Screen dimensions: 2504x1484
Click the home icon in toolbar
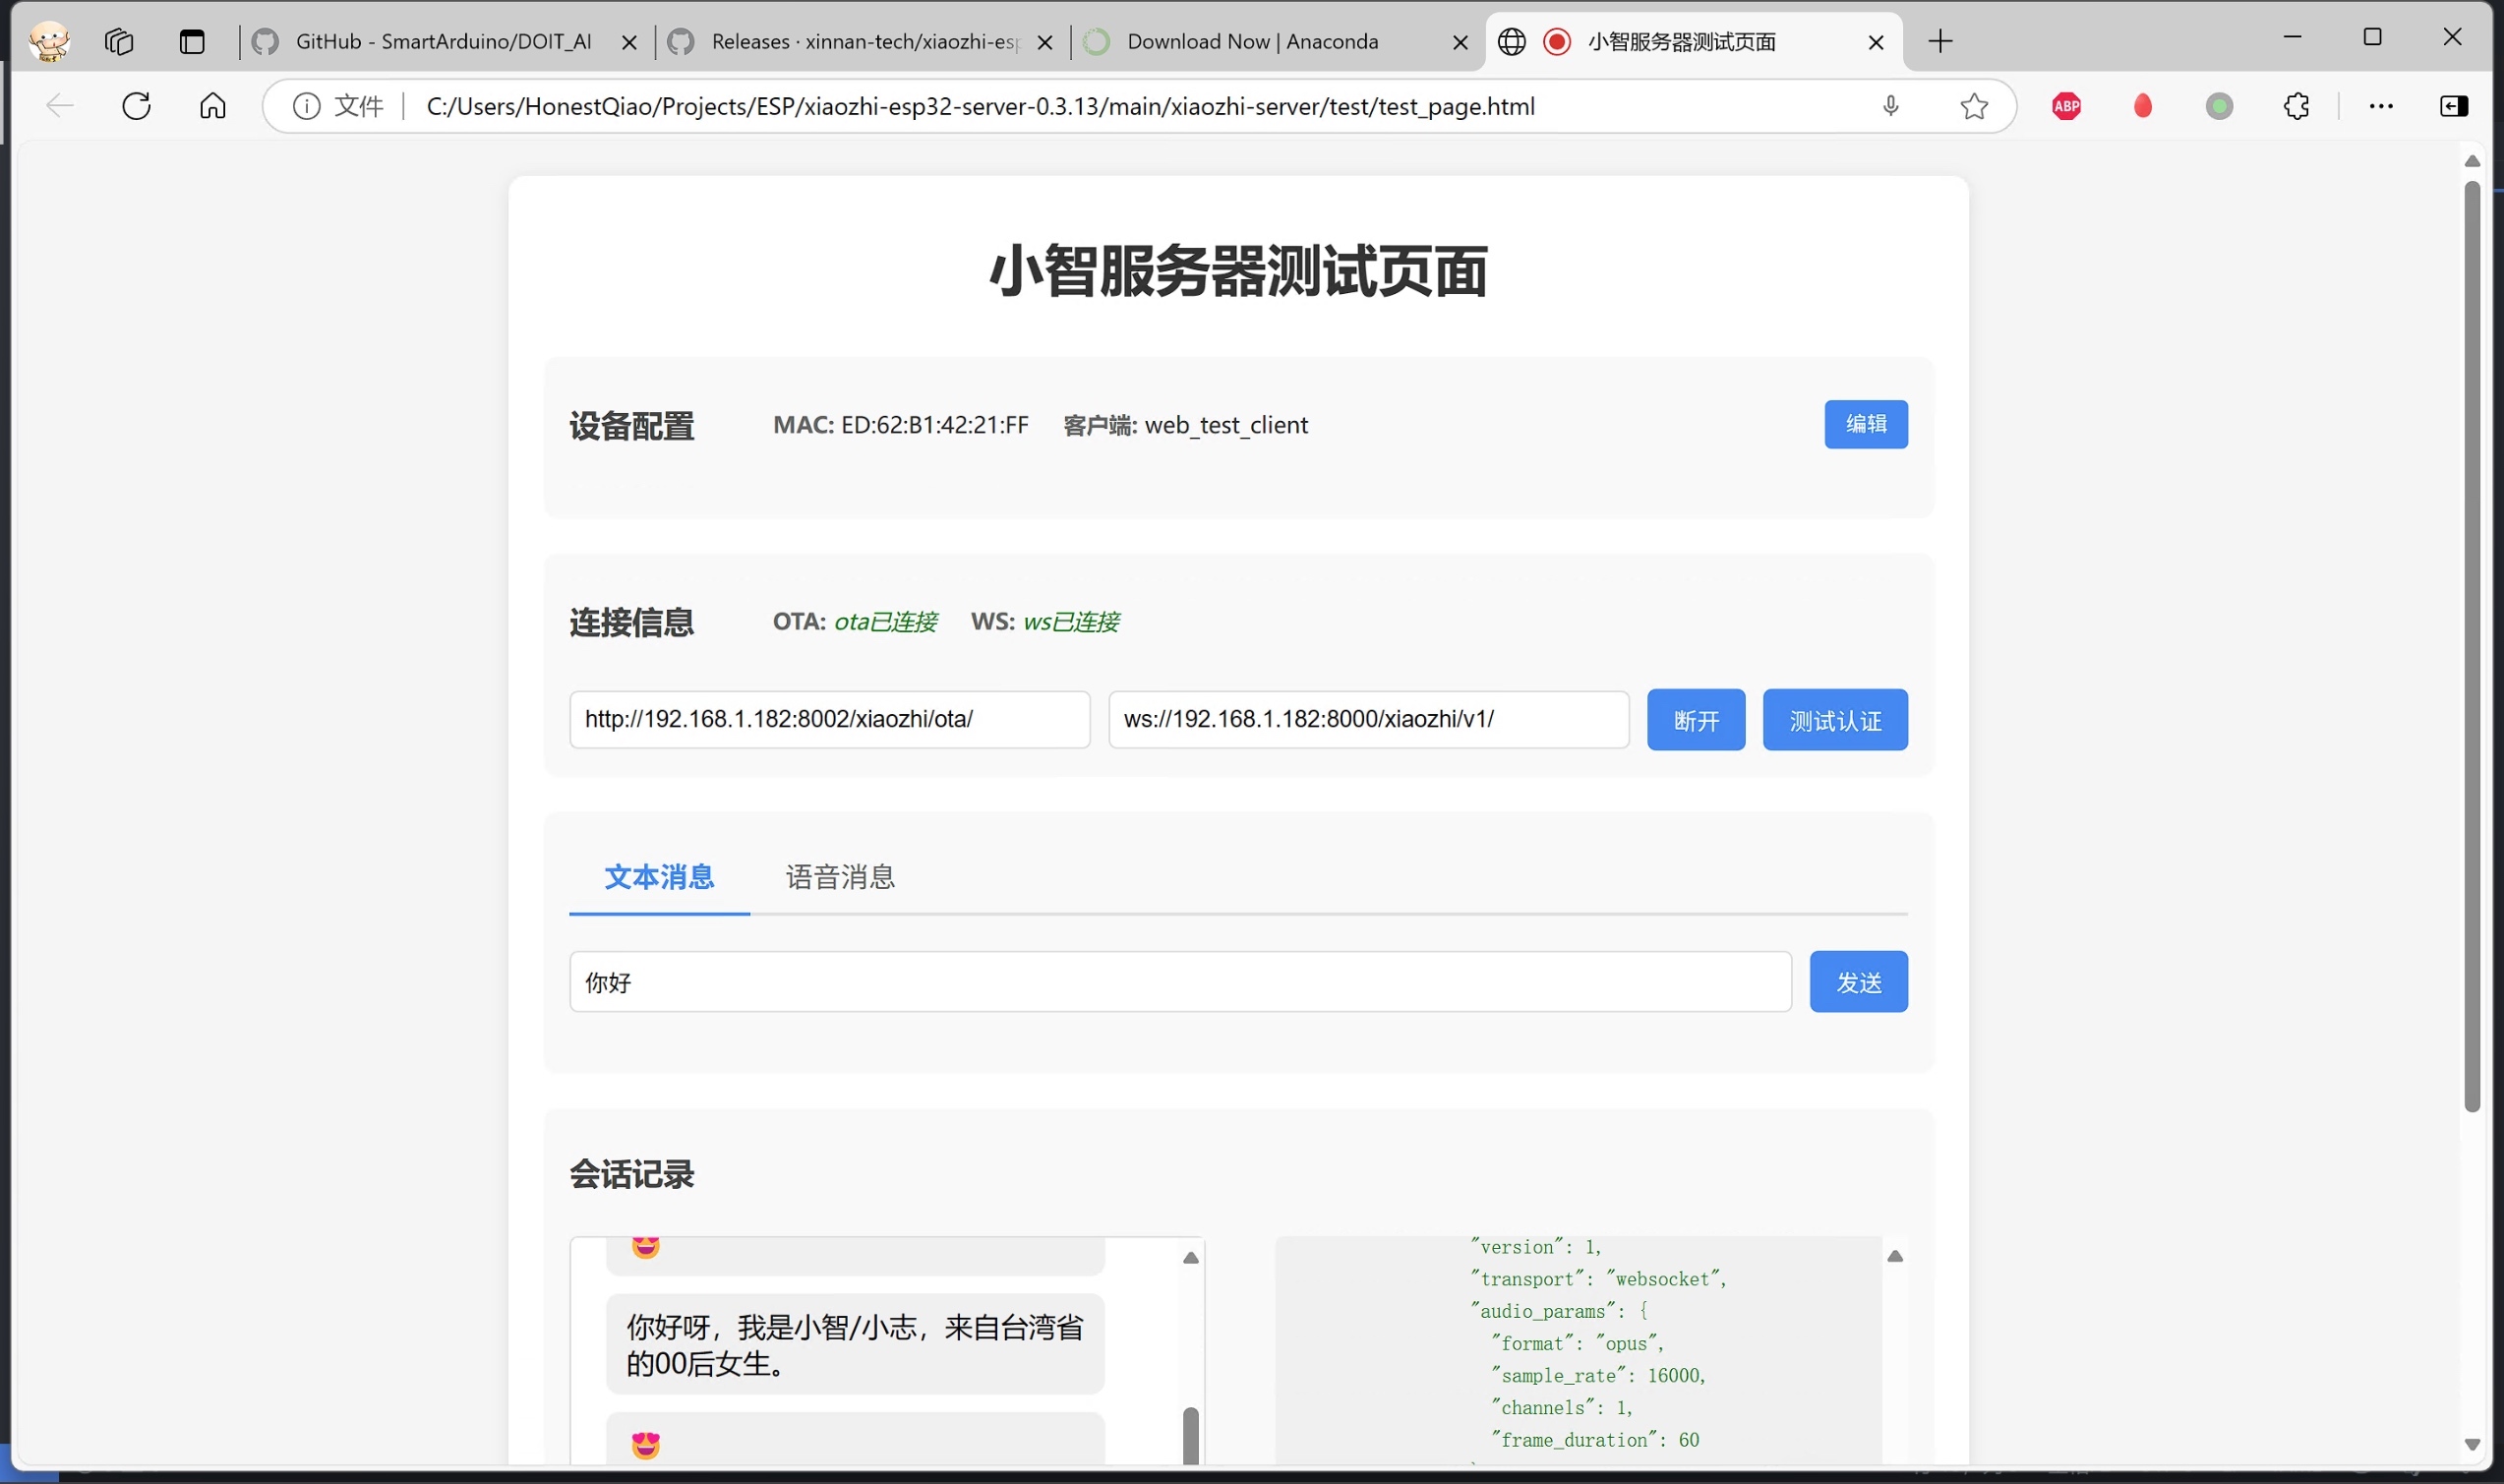pos(212,106)
